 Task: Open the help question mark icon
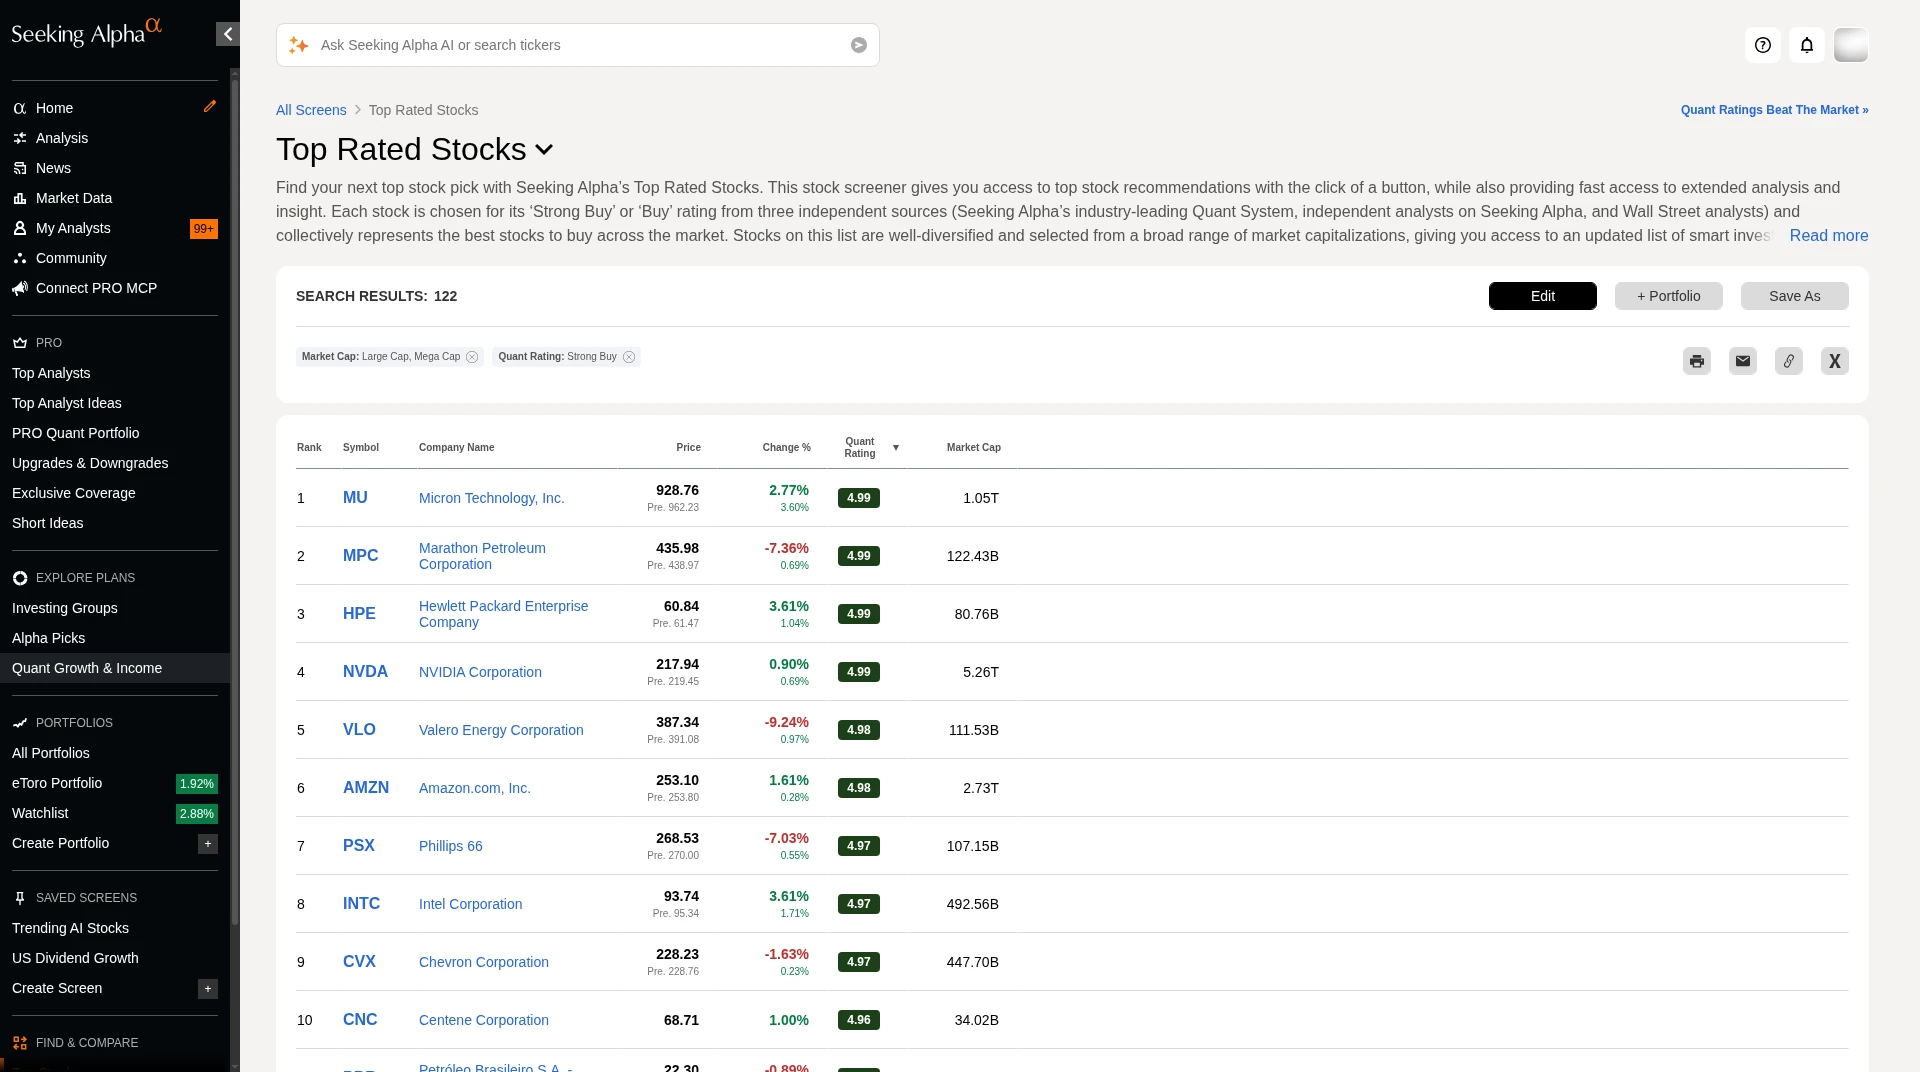tap(1763, 45)
